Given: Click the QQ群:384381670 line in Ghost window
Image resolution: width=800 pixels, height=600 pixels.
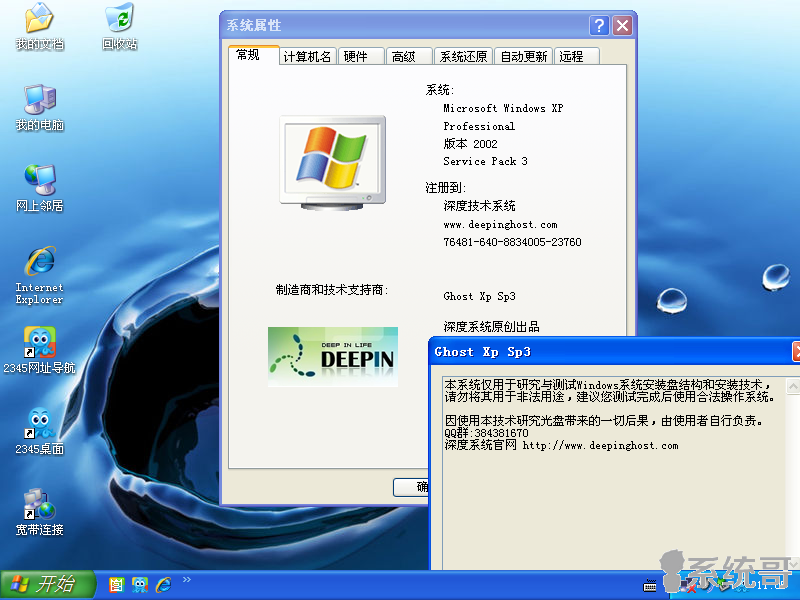Looking at the screenshot, I should [486, 433].
